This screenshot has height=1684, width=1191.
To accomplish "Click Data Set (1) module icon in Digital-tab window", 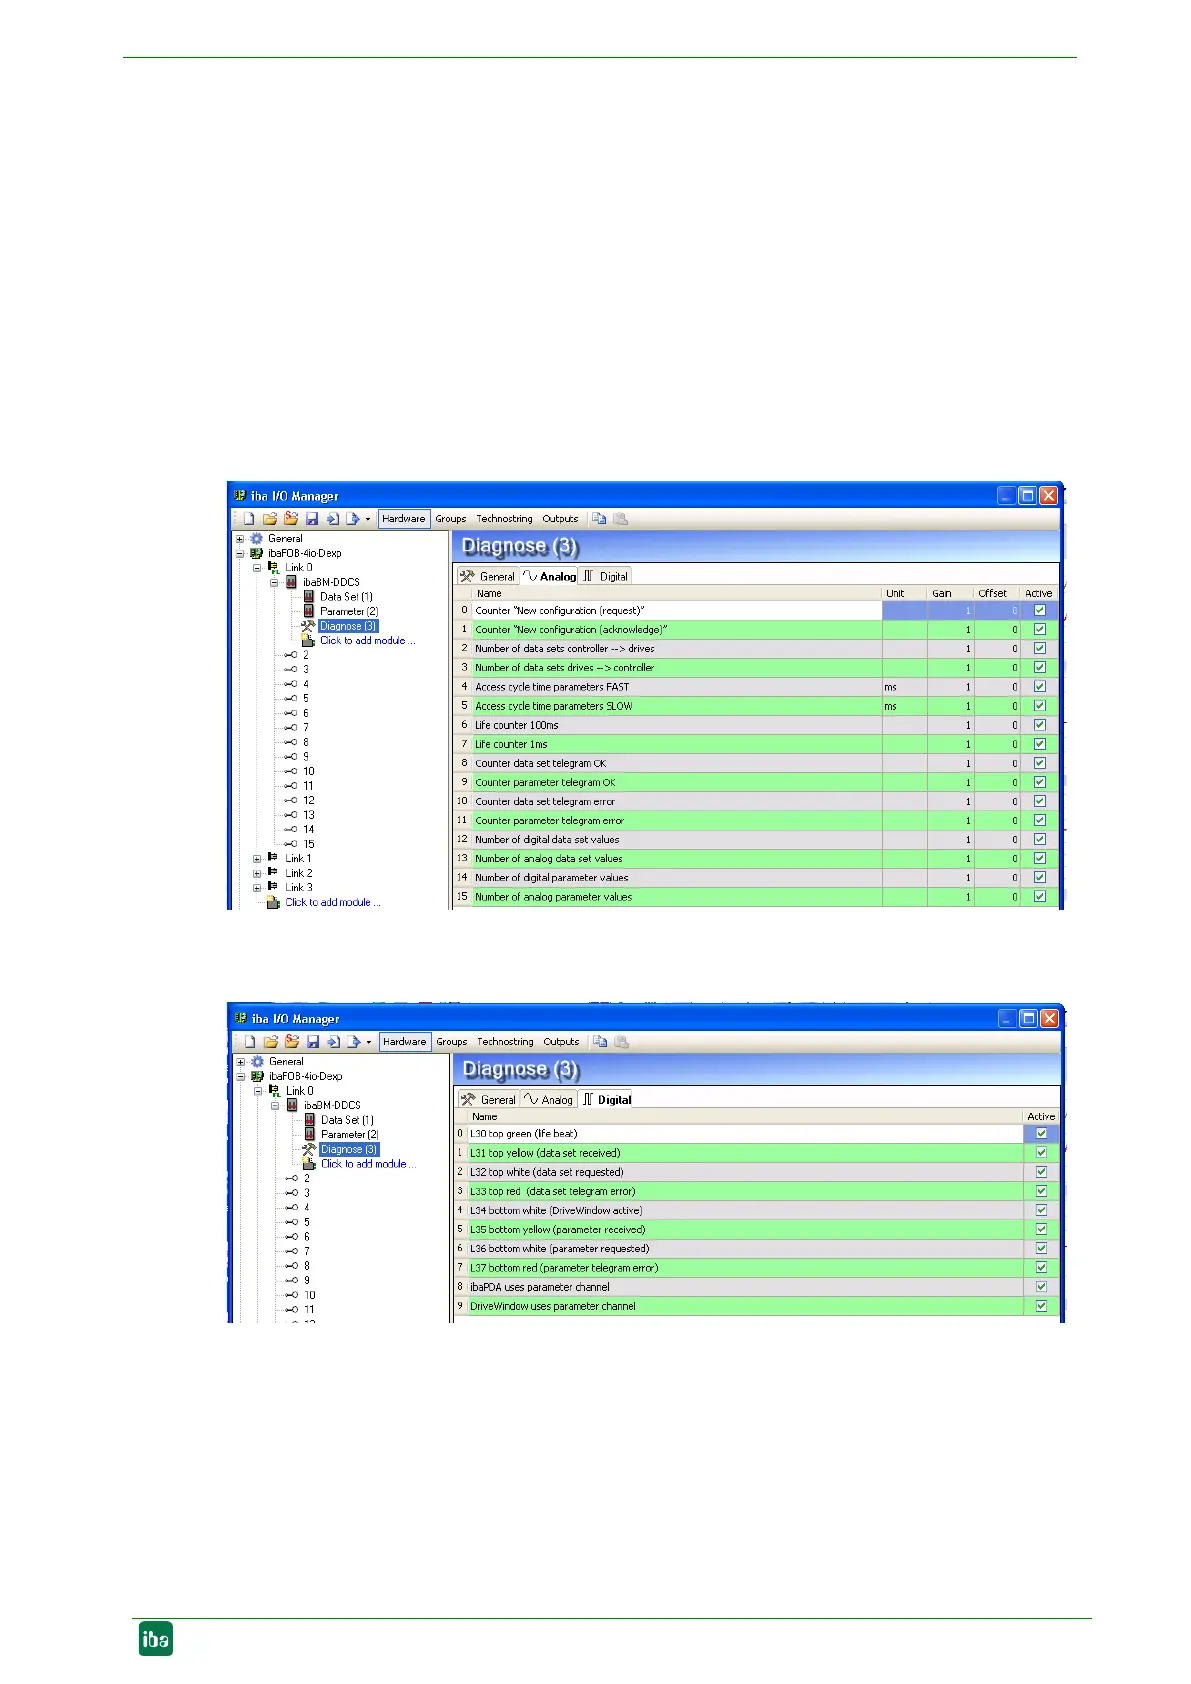I will (309, 1120).
